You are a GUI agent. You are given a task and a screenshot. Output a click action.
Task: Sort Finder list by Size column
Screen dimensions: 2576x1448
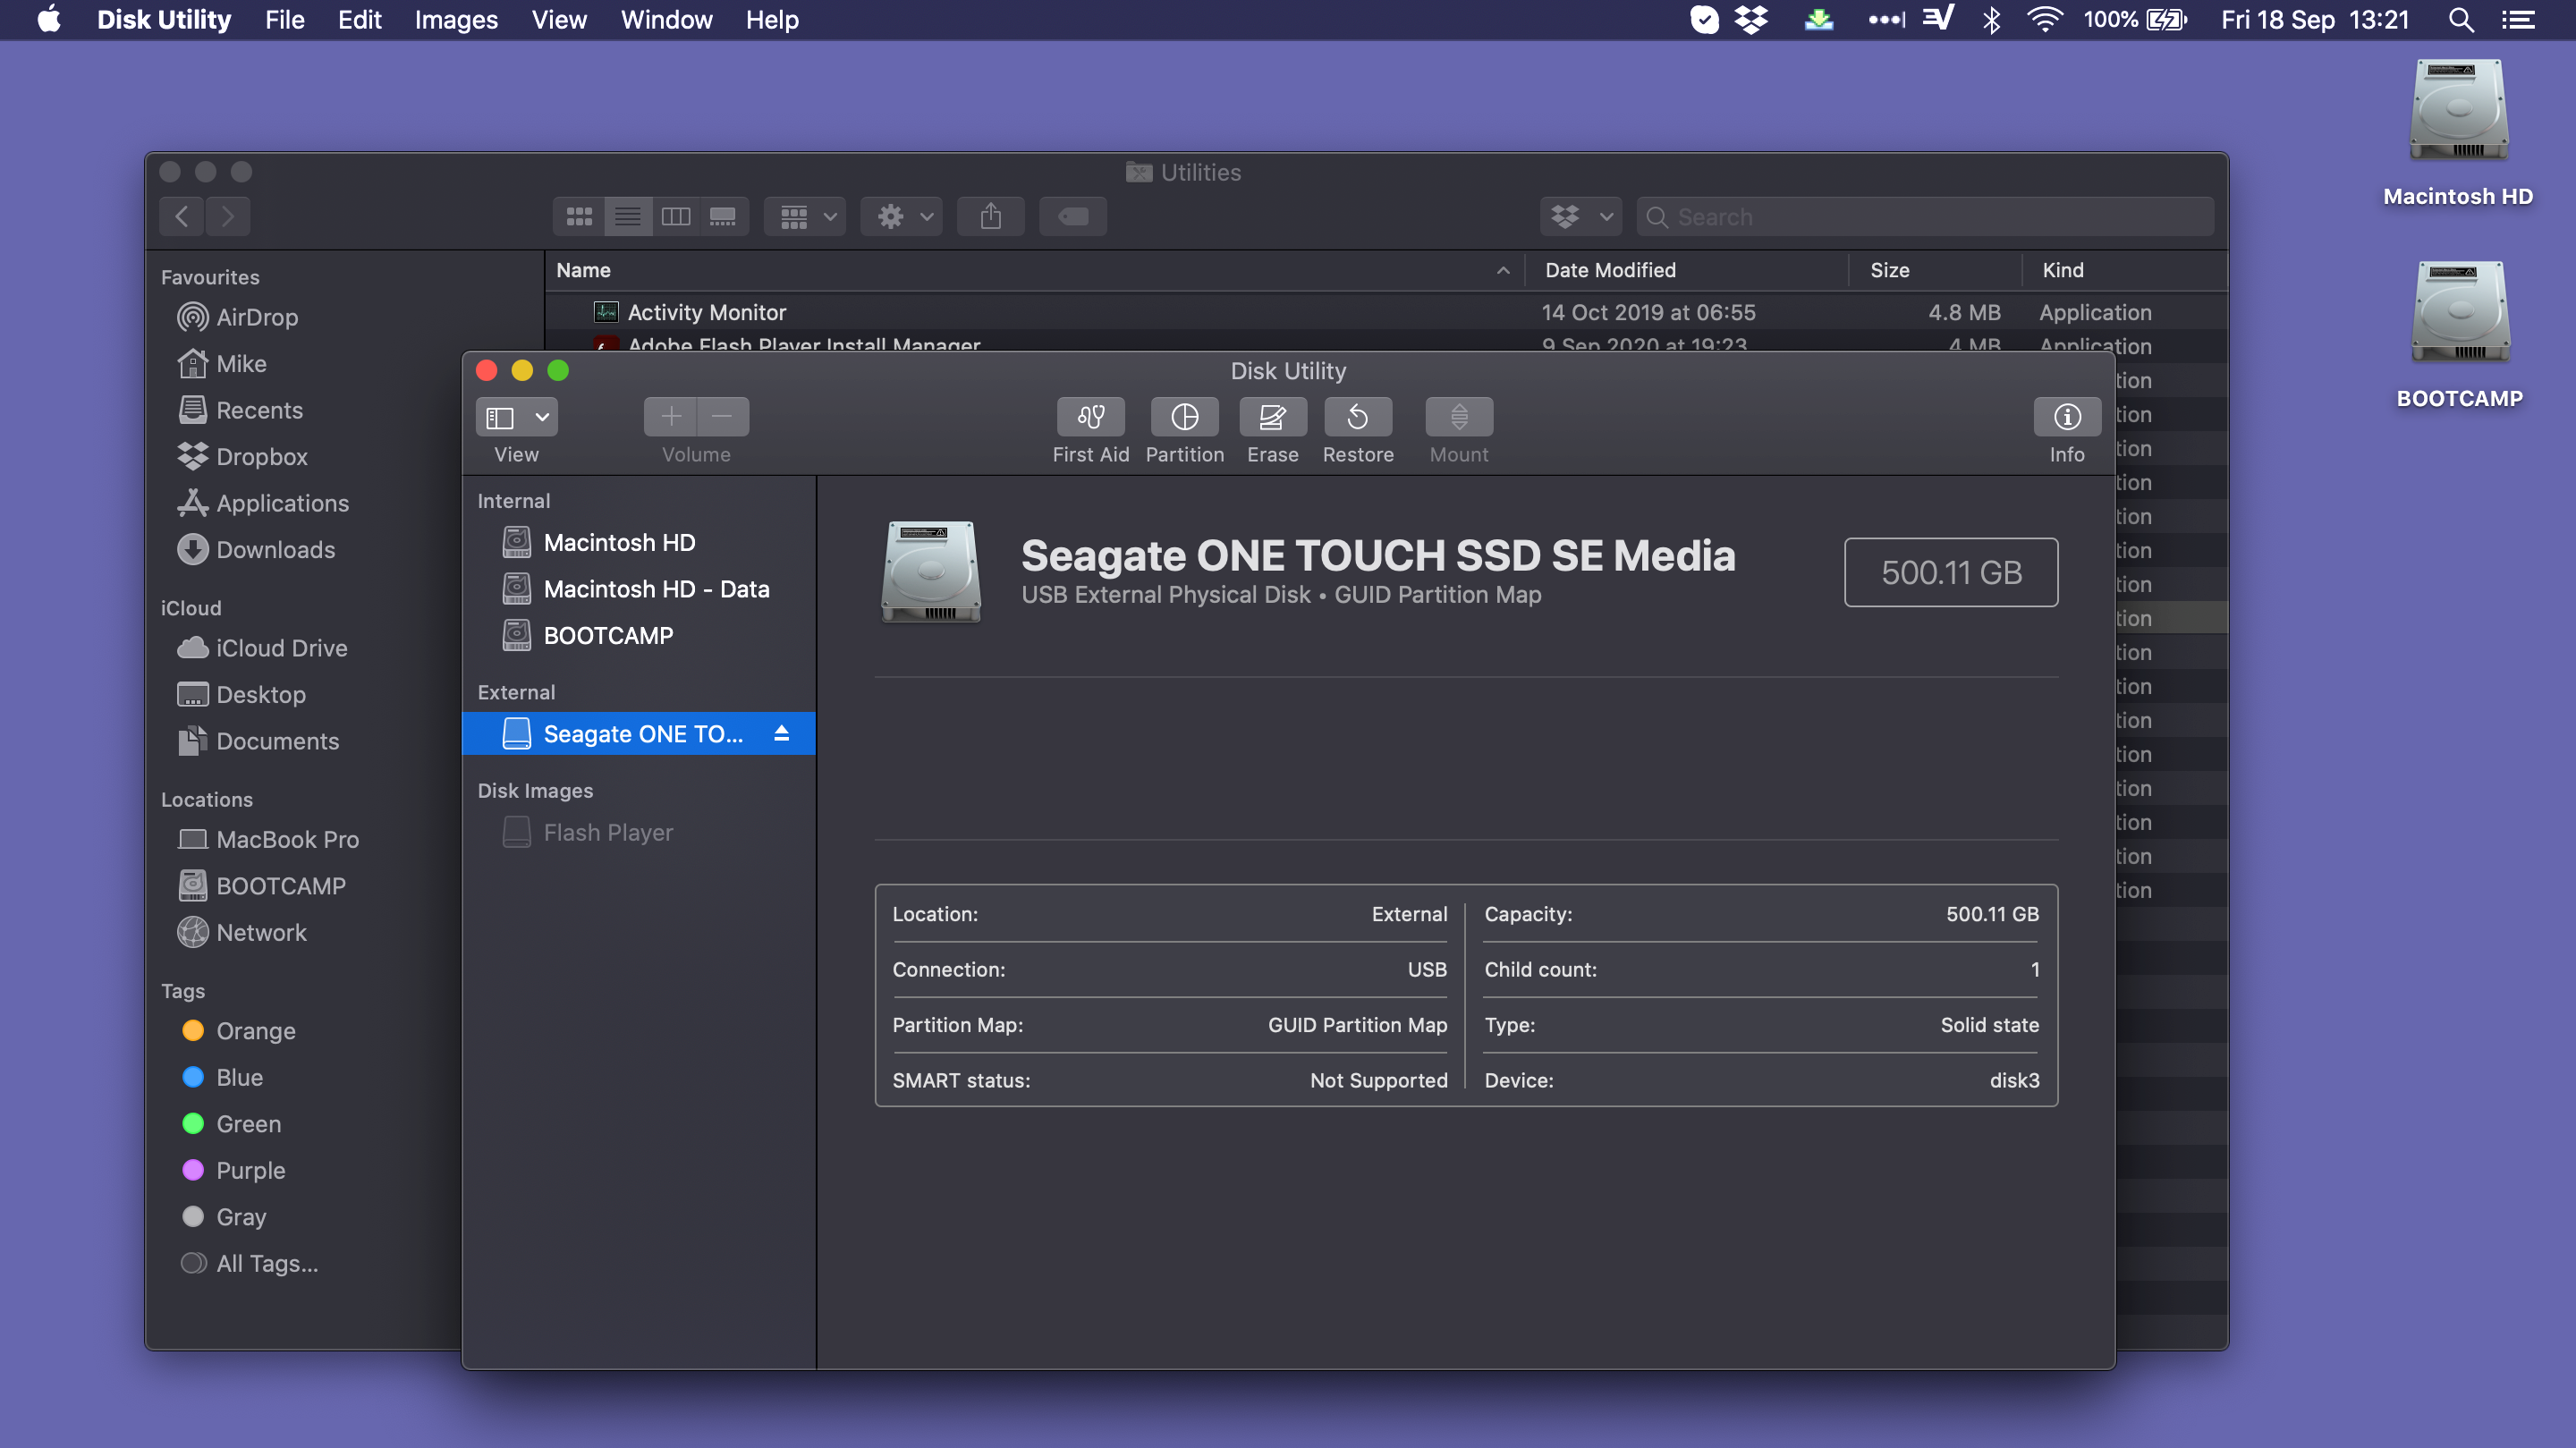click(1935, 270)
